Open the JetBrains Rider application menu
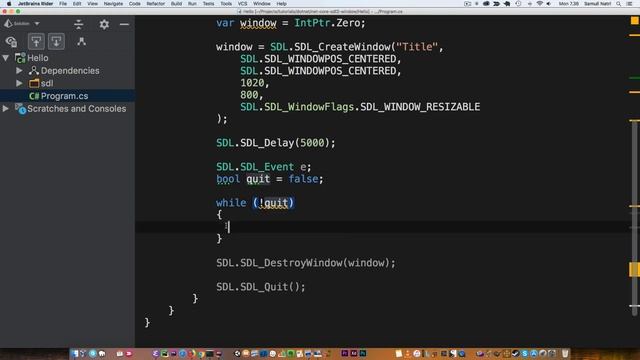 [x=35, y=4]
